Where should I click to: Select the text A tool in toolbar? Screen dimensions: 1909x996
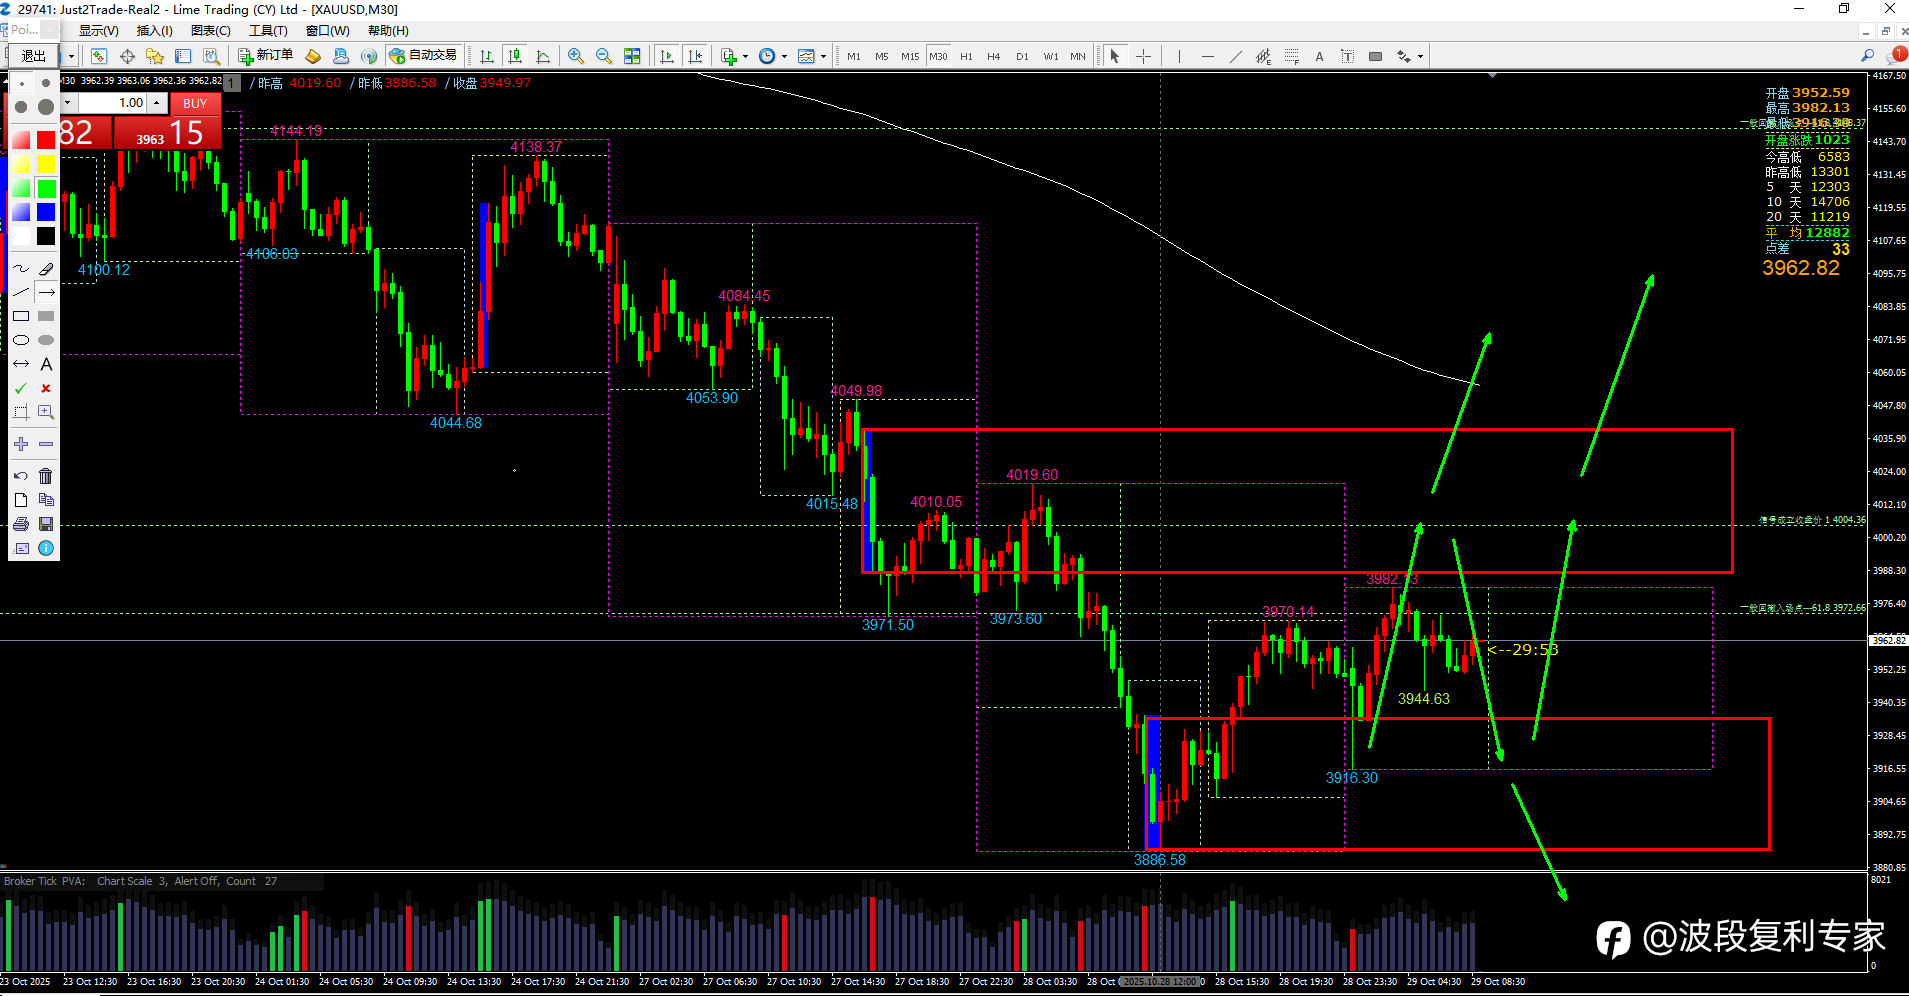coord(1319,56)
